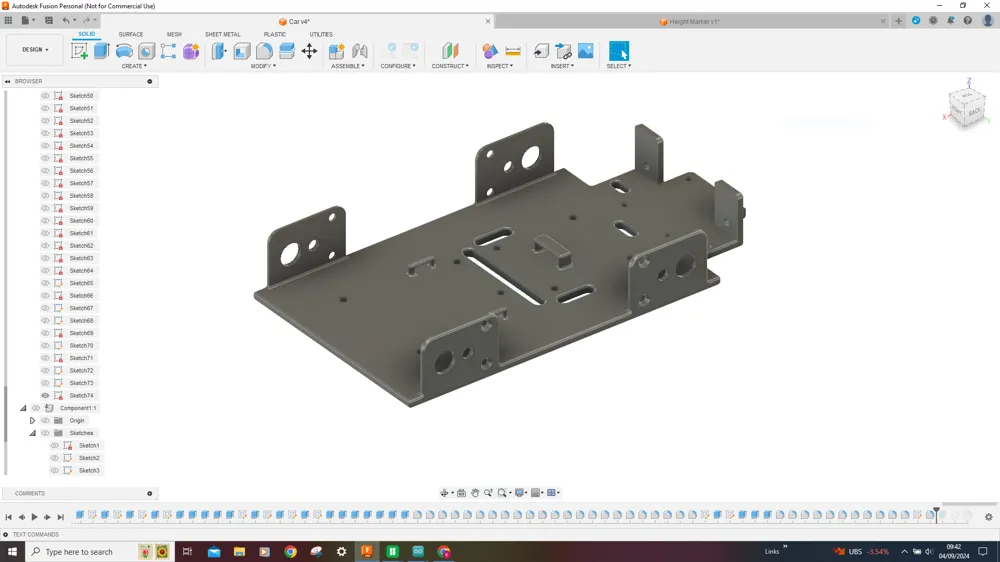
Task: Show Sketch60 via its eye icon
Action: point(45,221)
